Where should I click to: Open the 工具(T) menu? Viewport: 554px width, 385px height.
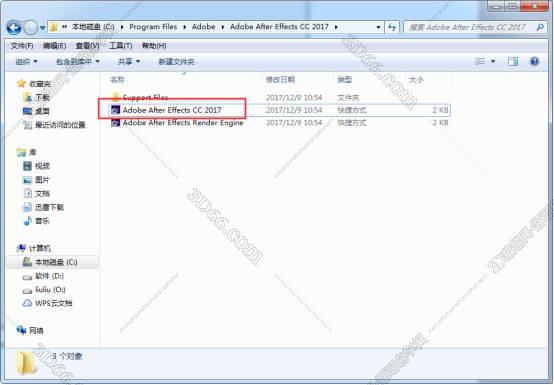(x=120, y=46)
